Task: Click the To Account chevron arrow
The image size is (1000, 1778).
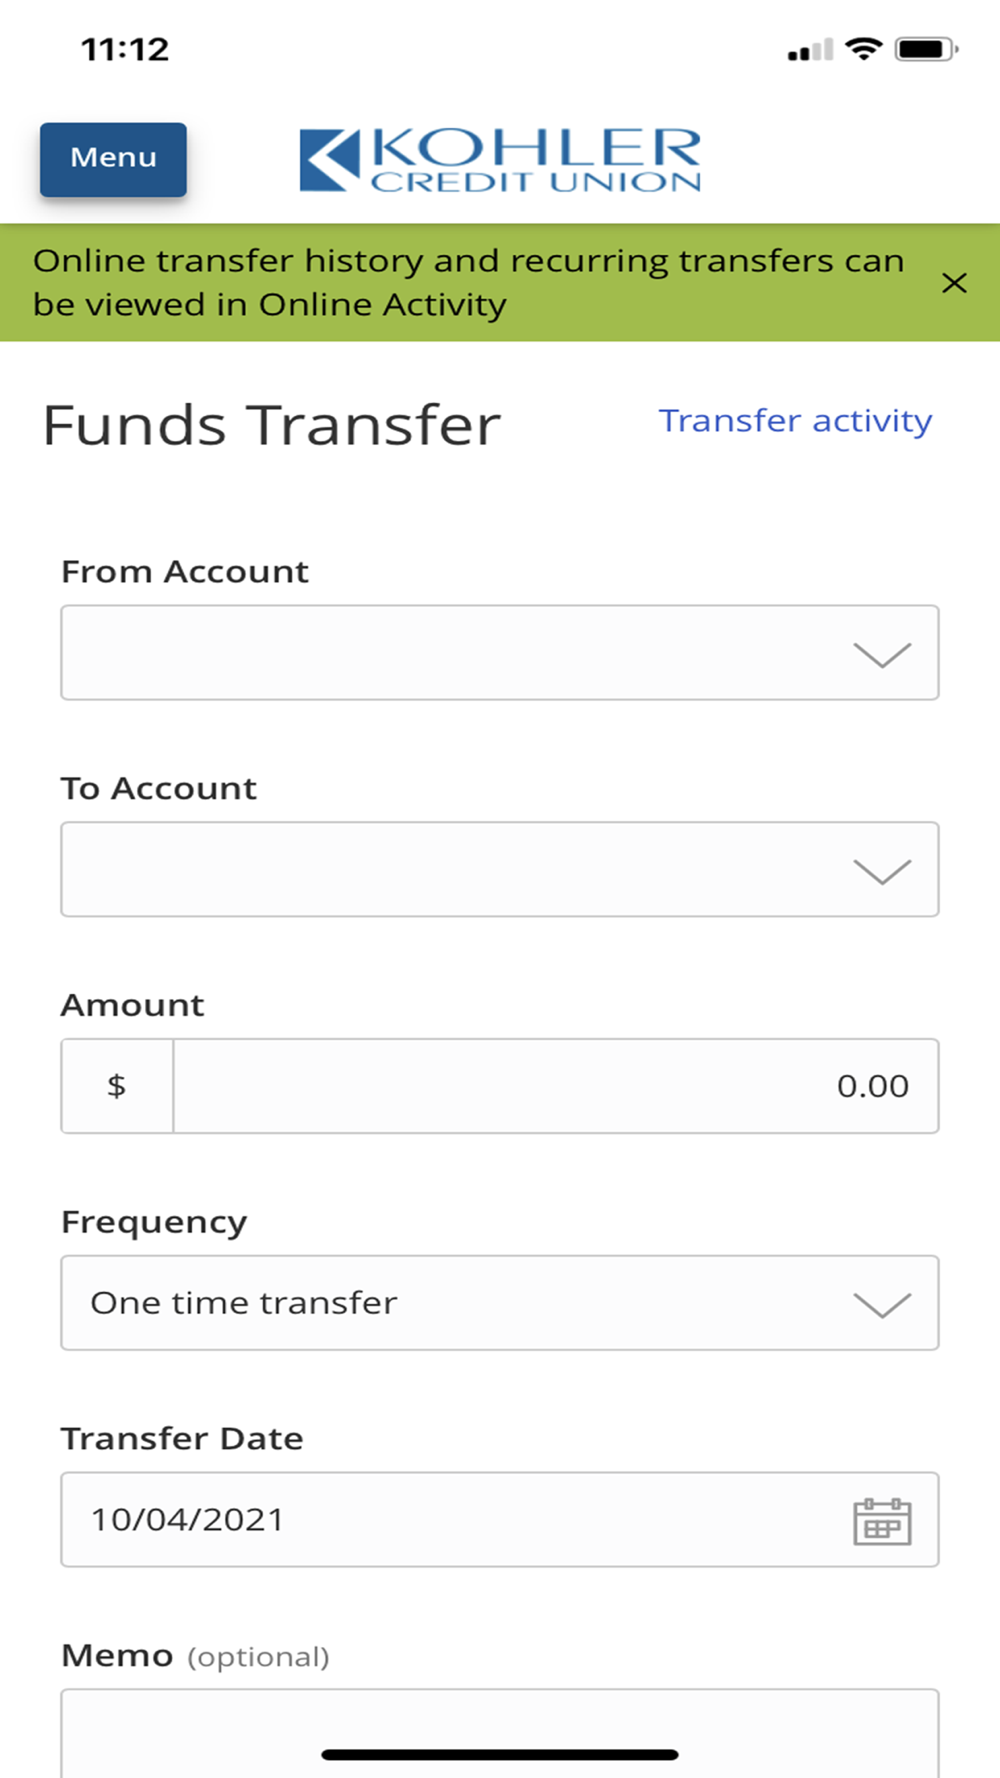Action: (882, 872)
